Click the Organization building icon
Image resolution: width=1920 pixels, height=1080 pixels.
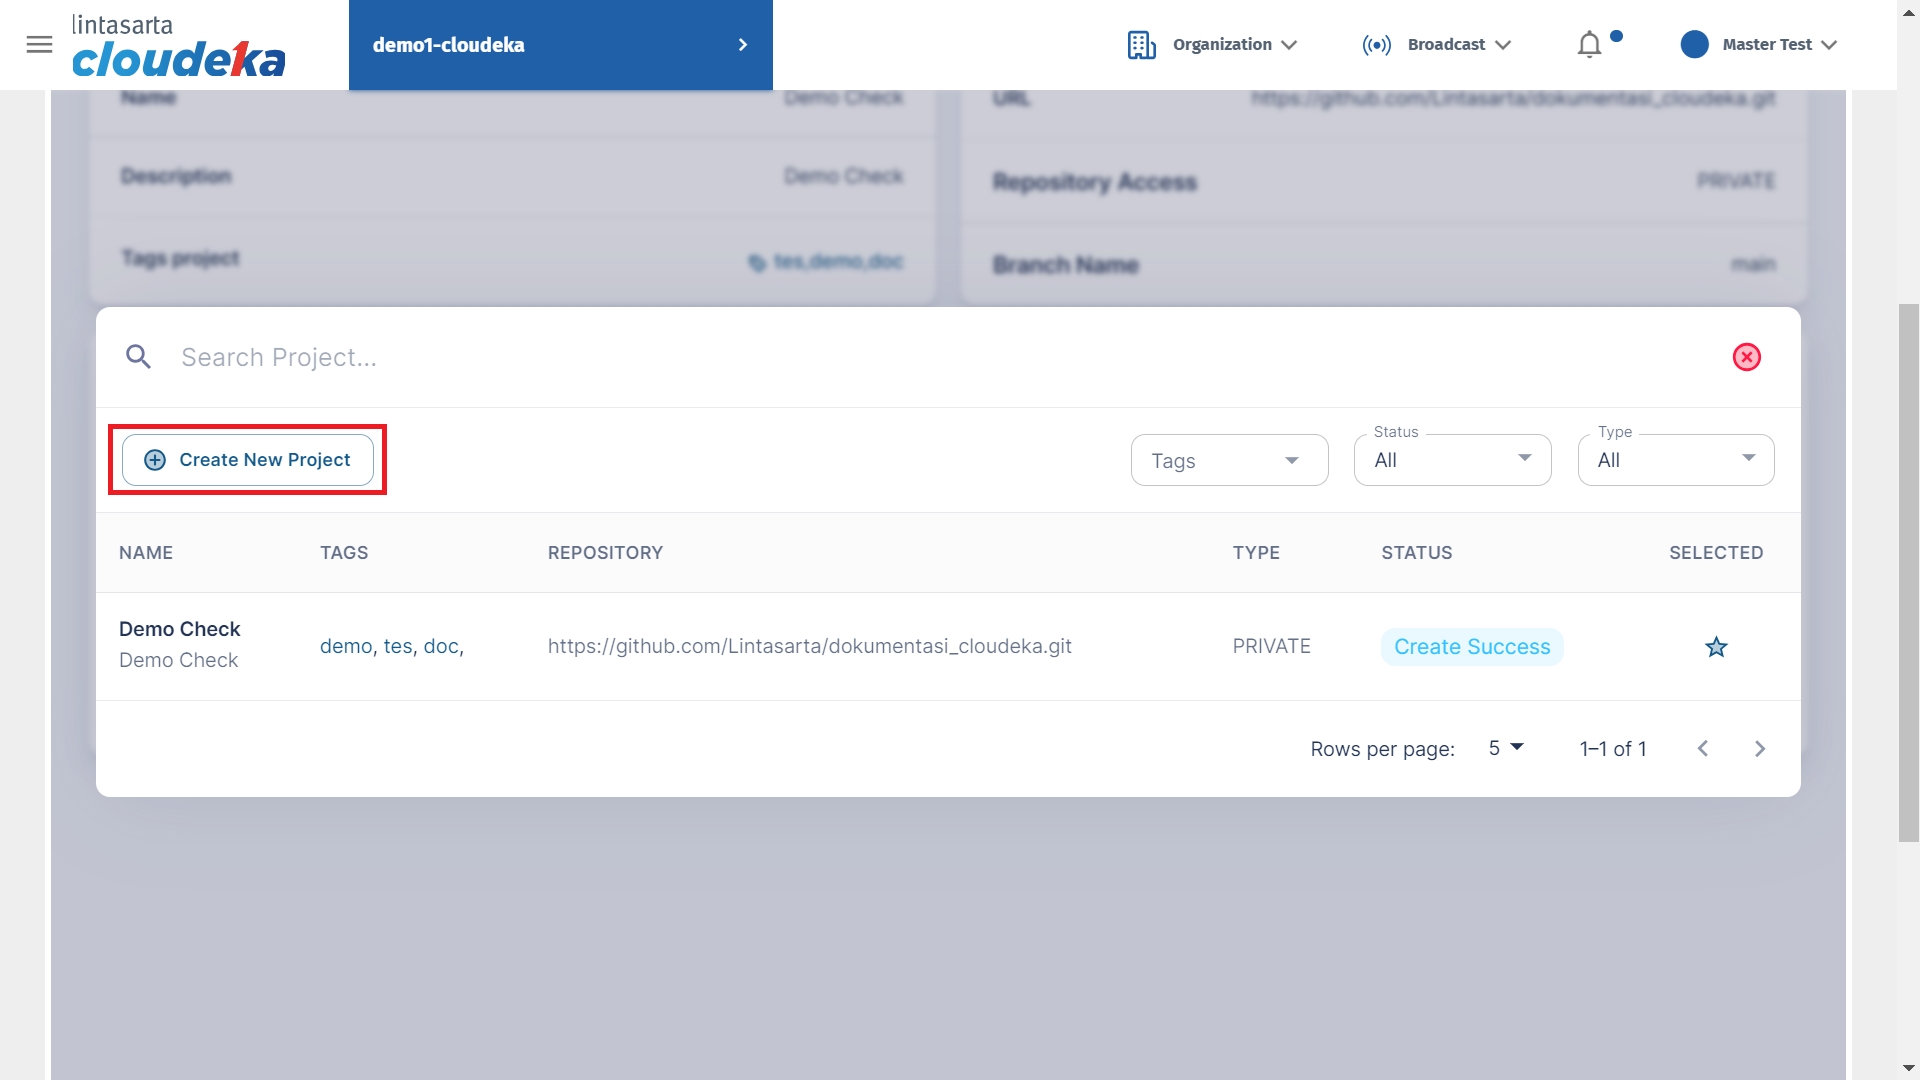pos(1141,45)
